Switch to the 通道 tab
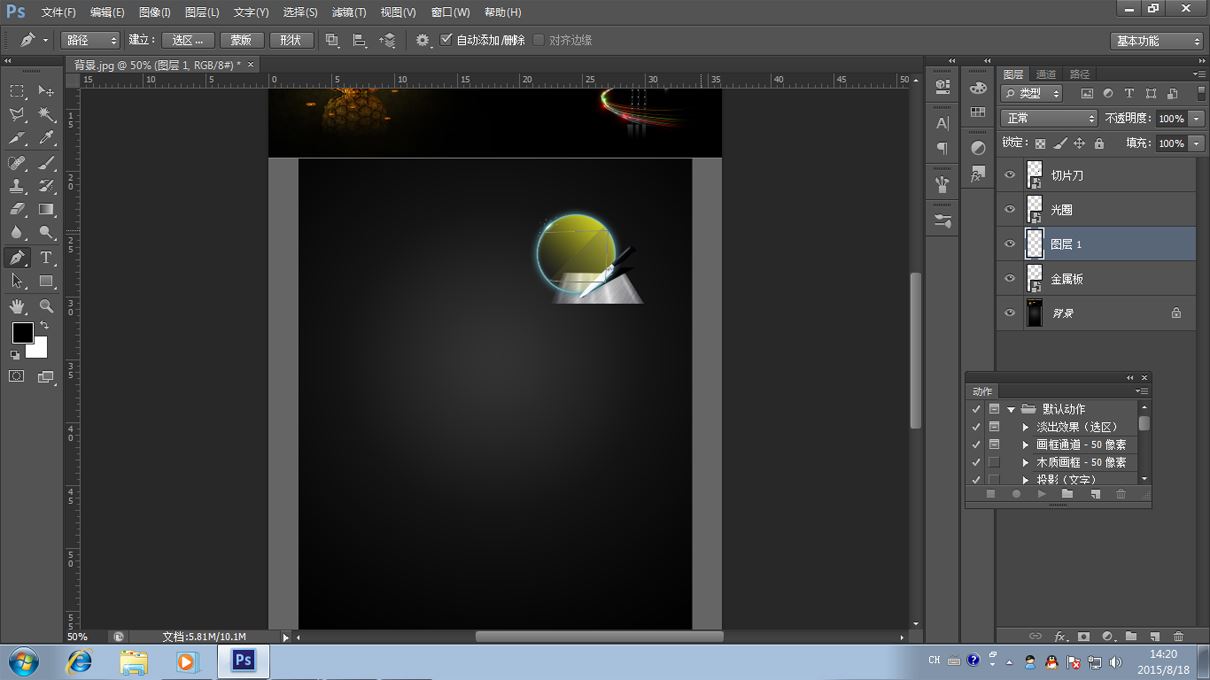This screenshot has height=680, width=1210. coord(1046,74)
